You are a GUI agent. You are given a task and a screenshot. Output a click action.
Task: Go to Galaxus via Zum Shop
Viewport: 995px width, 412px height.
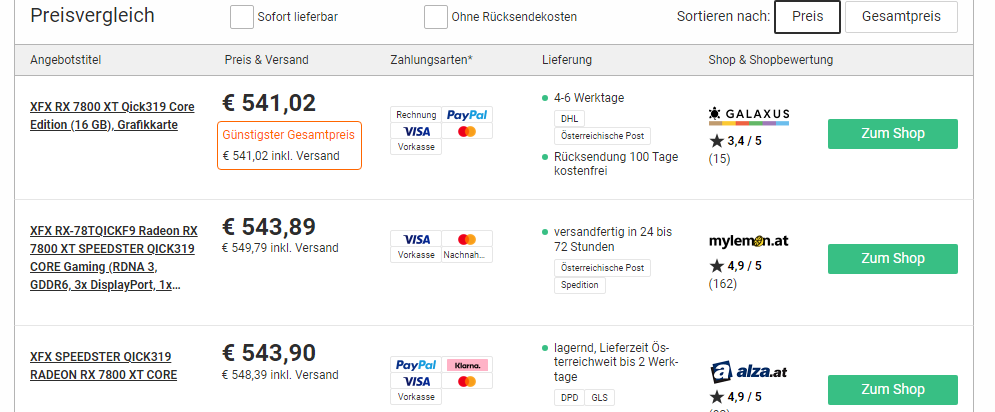tap(892, 134)
